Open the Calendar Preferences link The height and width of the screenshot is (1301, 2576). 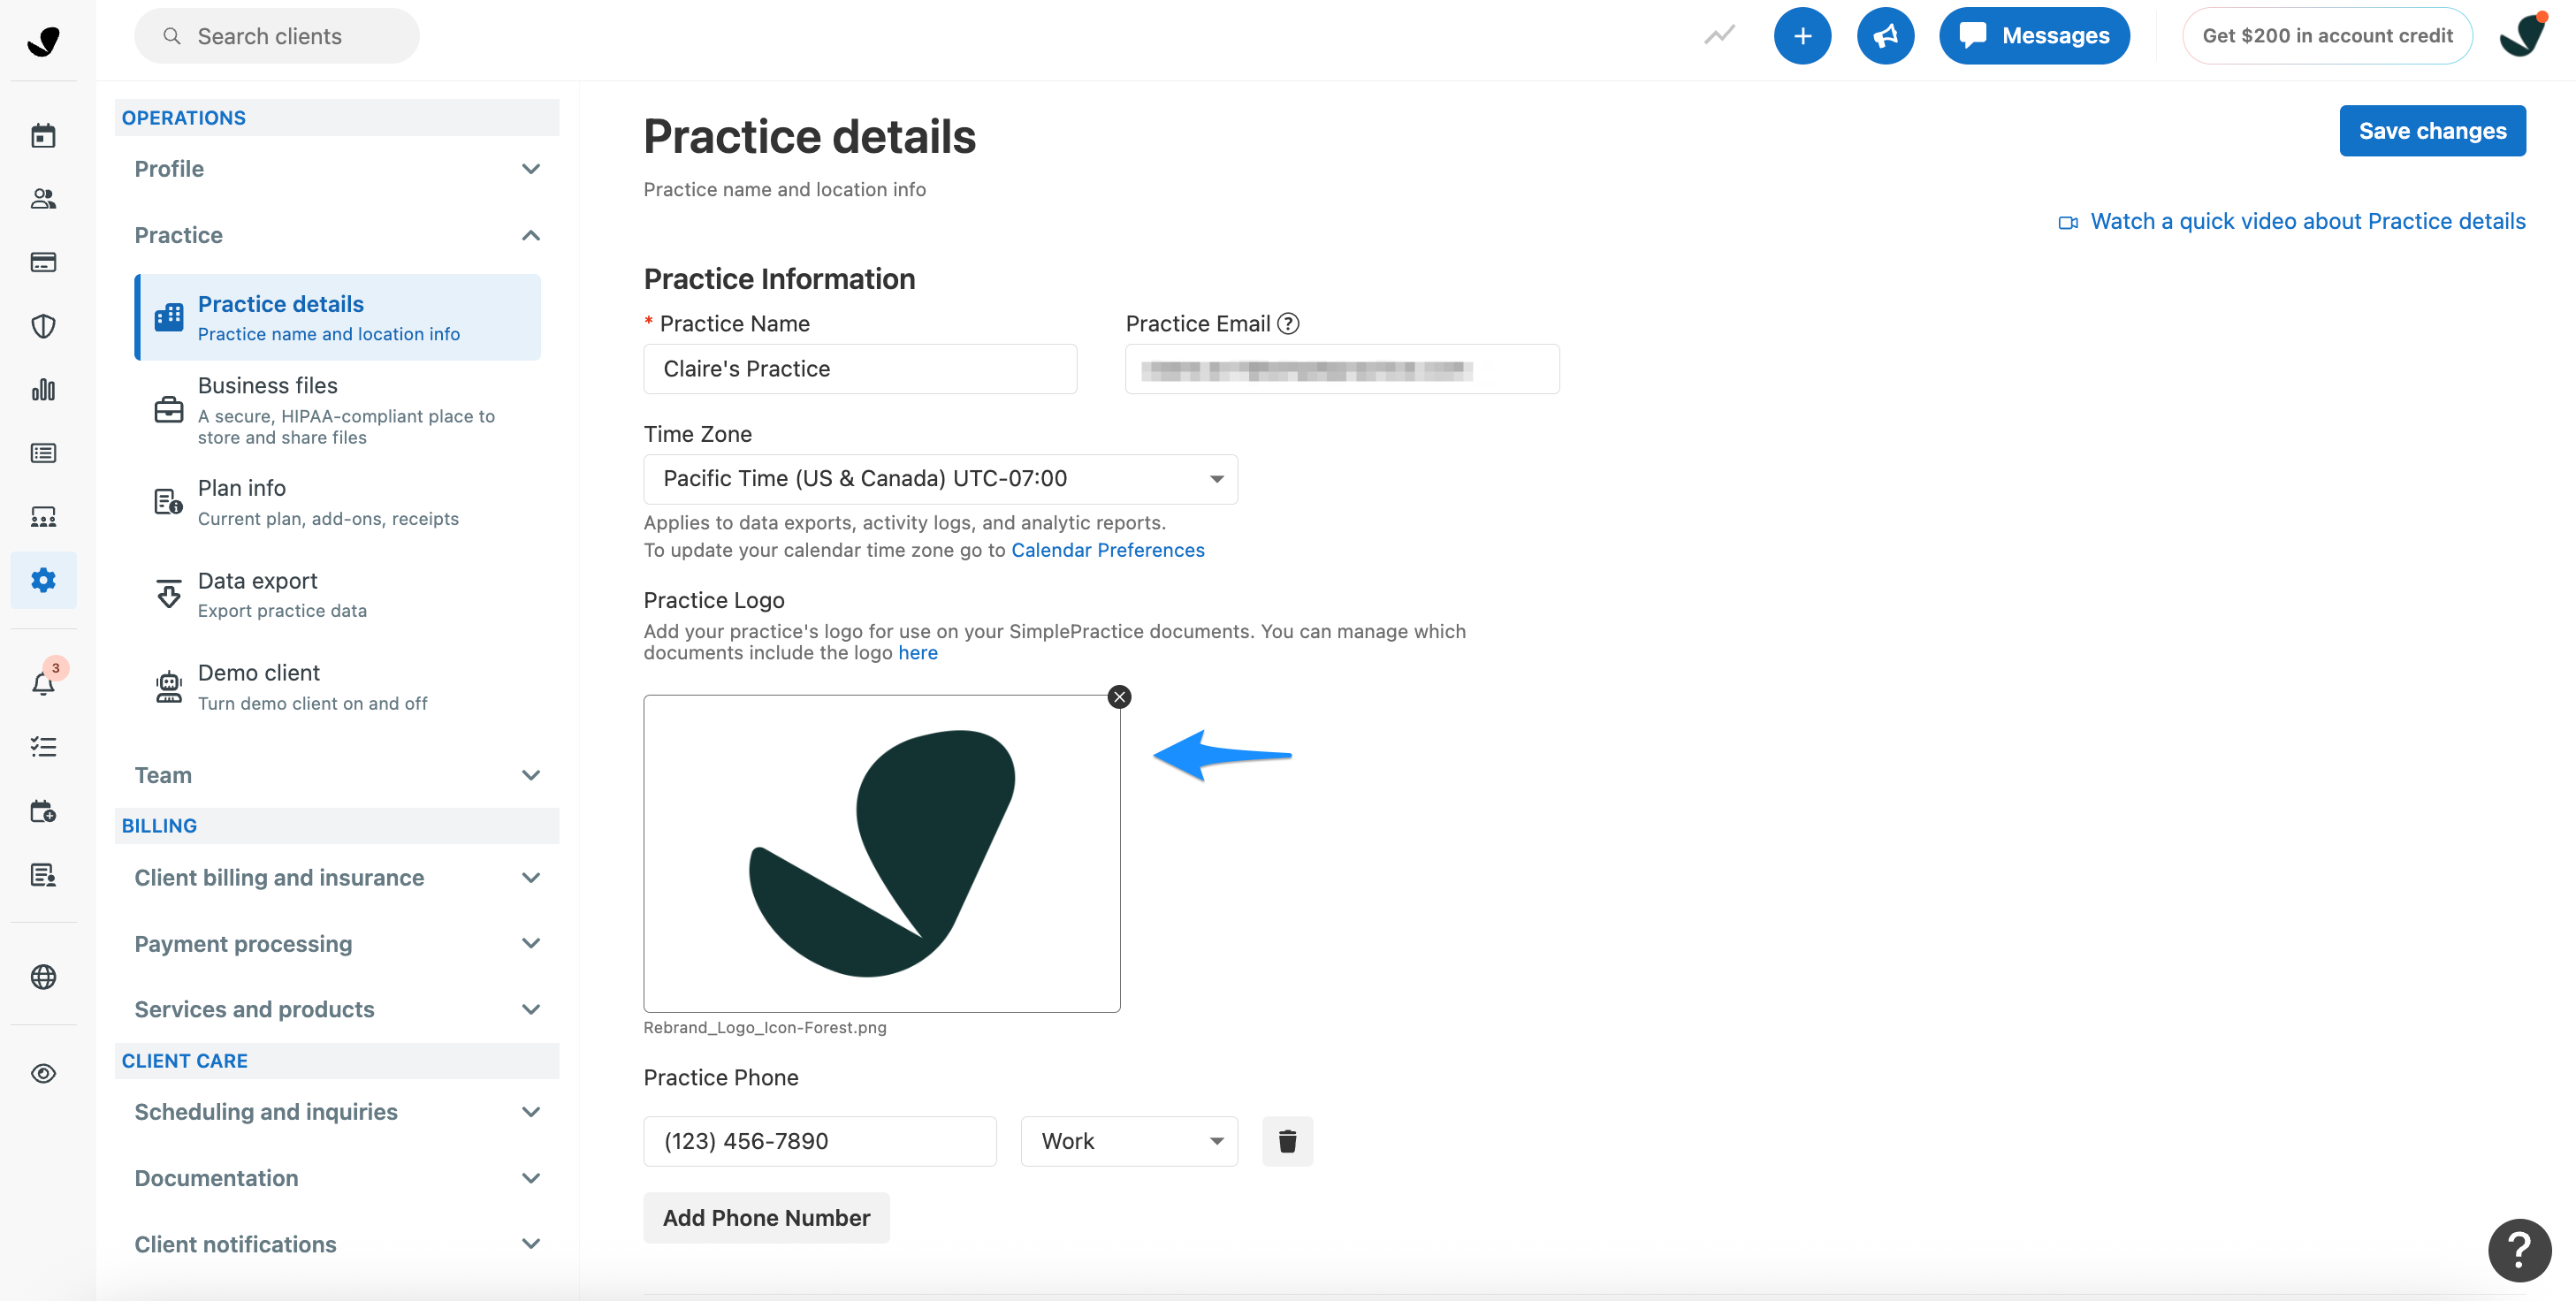coord(1107,550)
